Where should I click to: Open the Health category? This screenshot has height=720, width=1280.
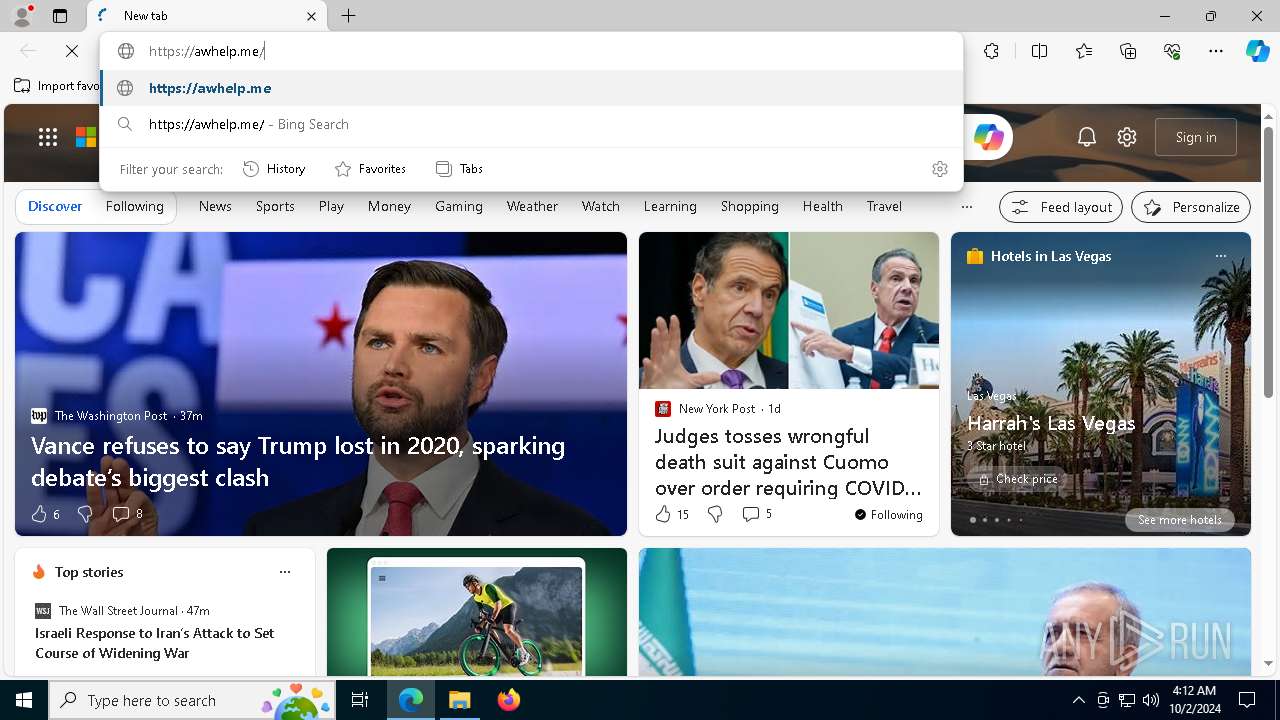pos(823,206)
